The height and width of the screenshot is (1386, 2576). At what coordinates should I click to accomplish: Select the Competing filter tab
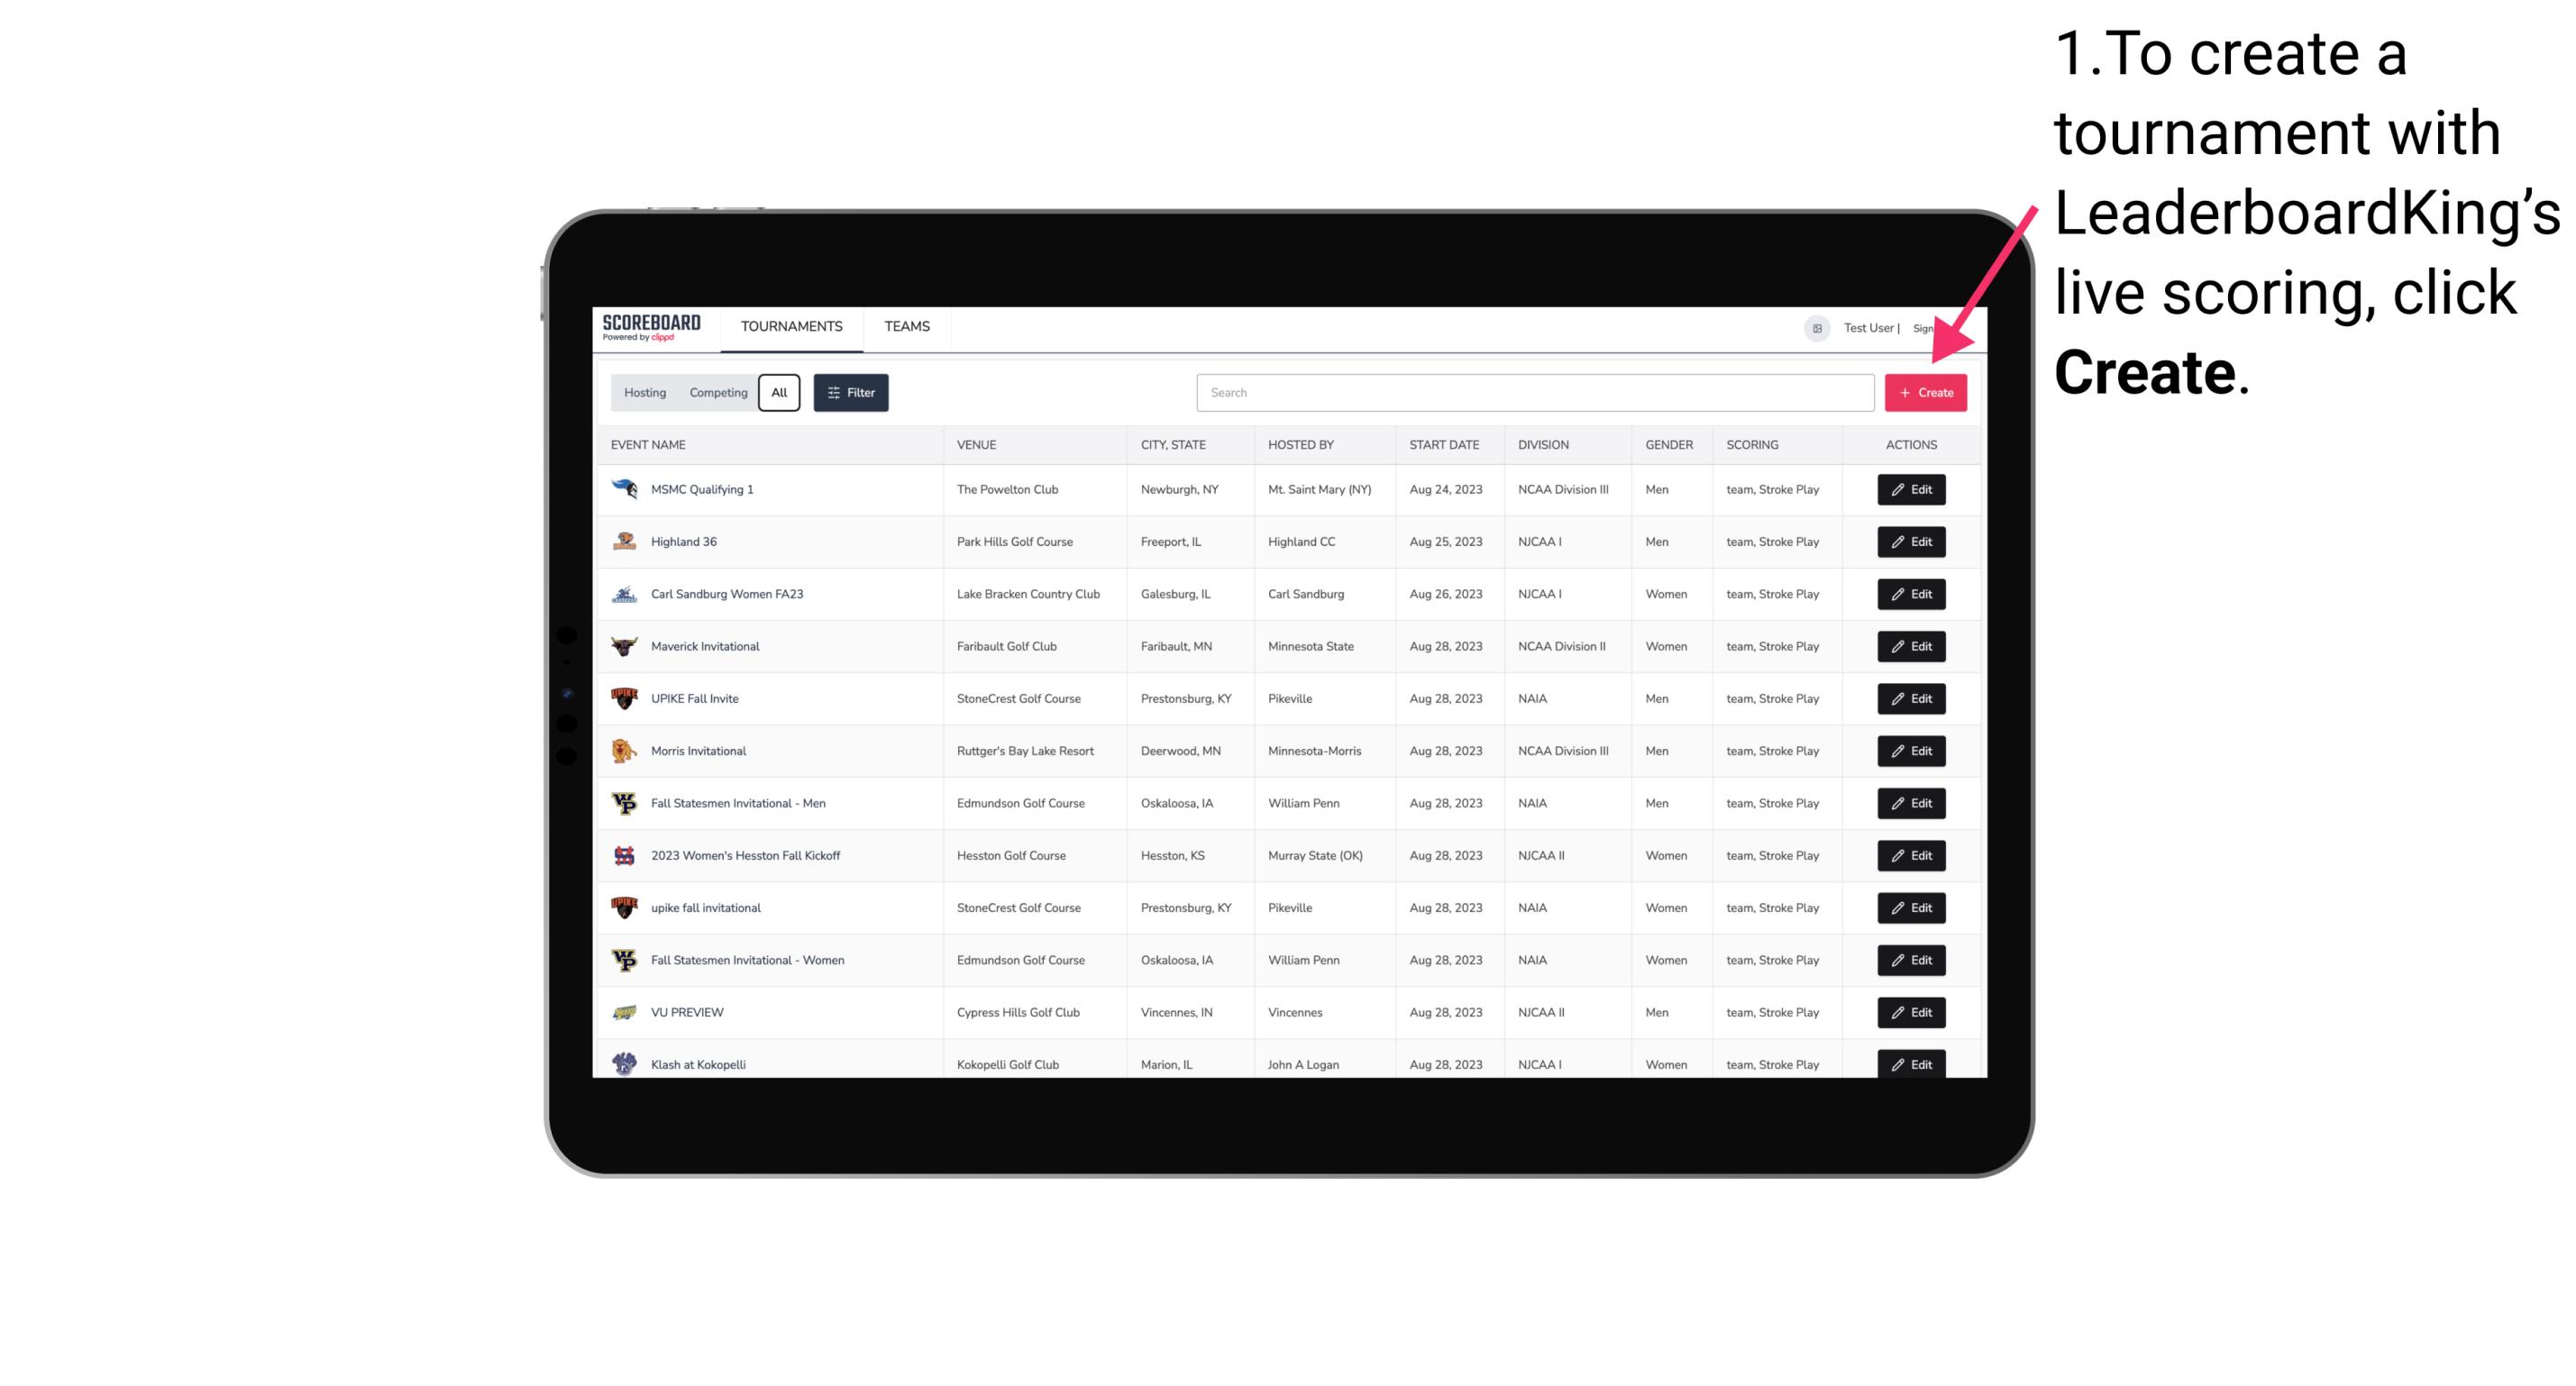pyautogui.click(x=717, y=393)
